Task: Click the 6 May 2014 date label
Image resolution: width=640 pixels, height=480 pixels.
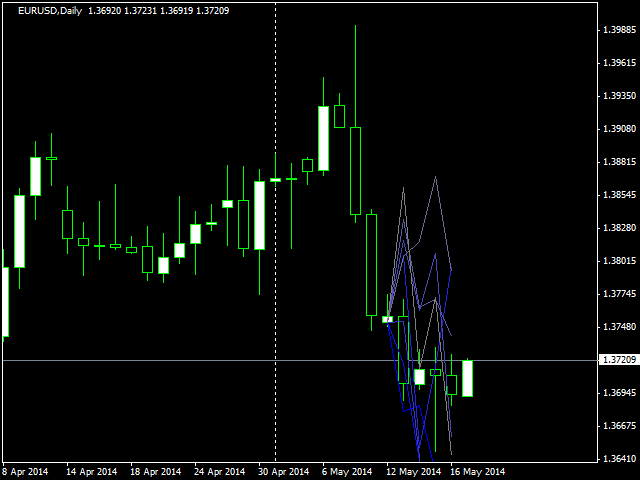Action: click(x=347, y=472)
